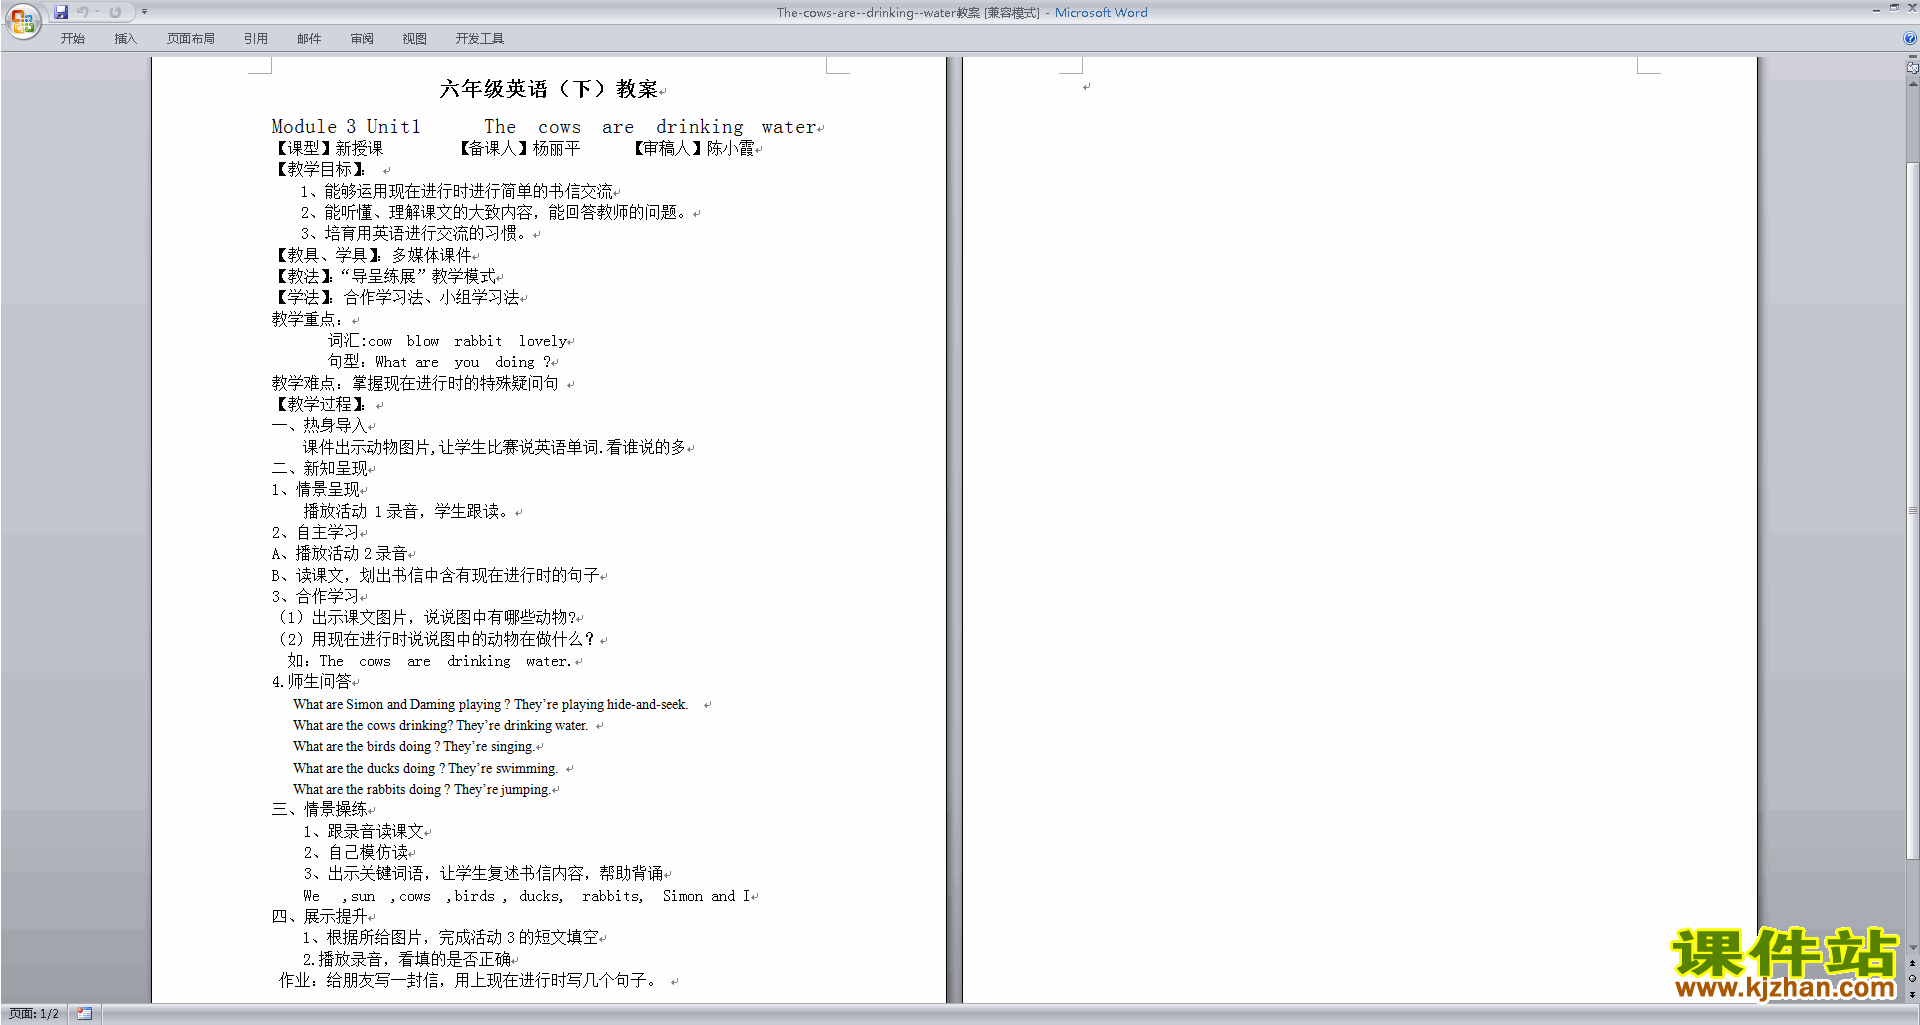Open the 审阅 ribbon tab
This screenshot has height=1025, width=1920.
[362, 39]
